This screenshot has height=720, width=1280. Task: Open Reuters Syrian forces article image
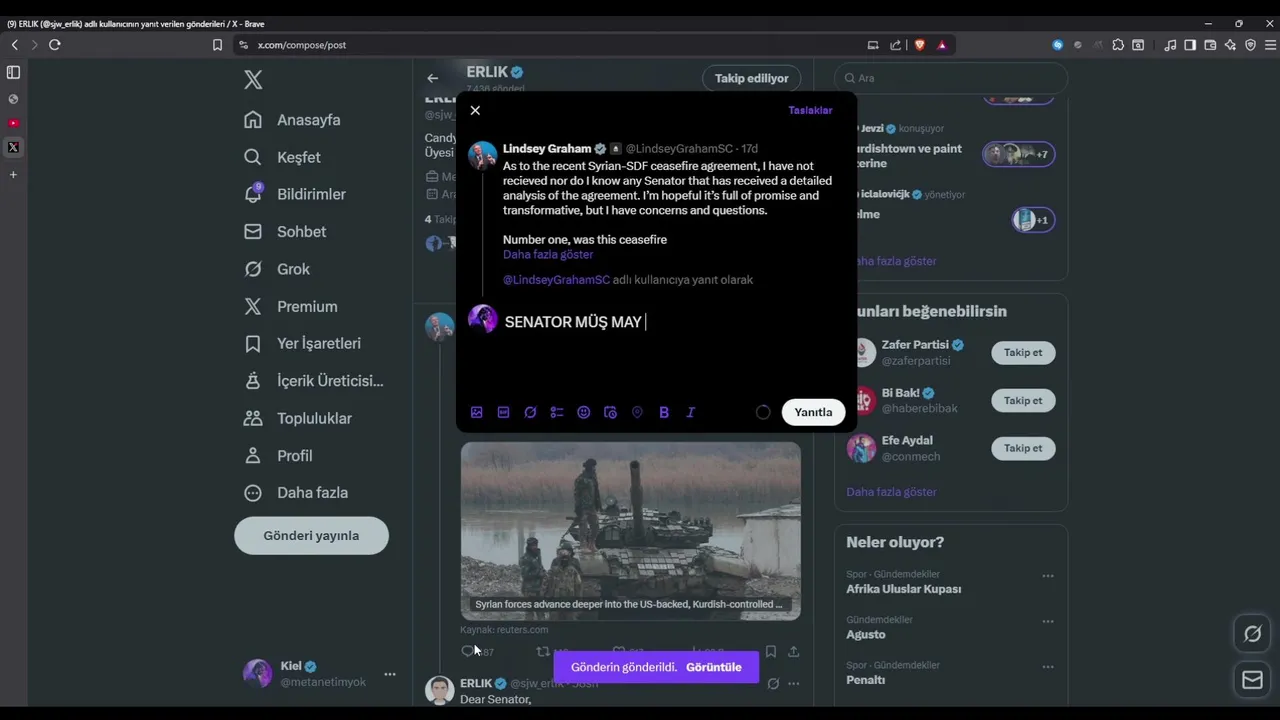[x=631, y=531]
